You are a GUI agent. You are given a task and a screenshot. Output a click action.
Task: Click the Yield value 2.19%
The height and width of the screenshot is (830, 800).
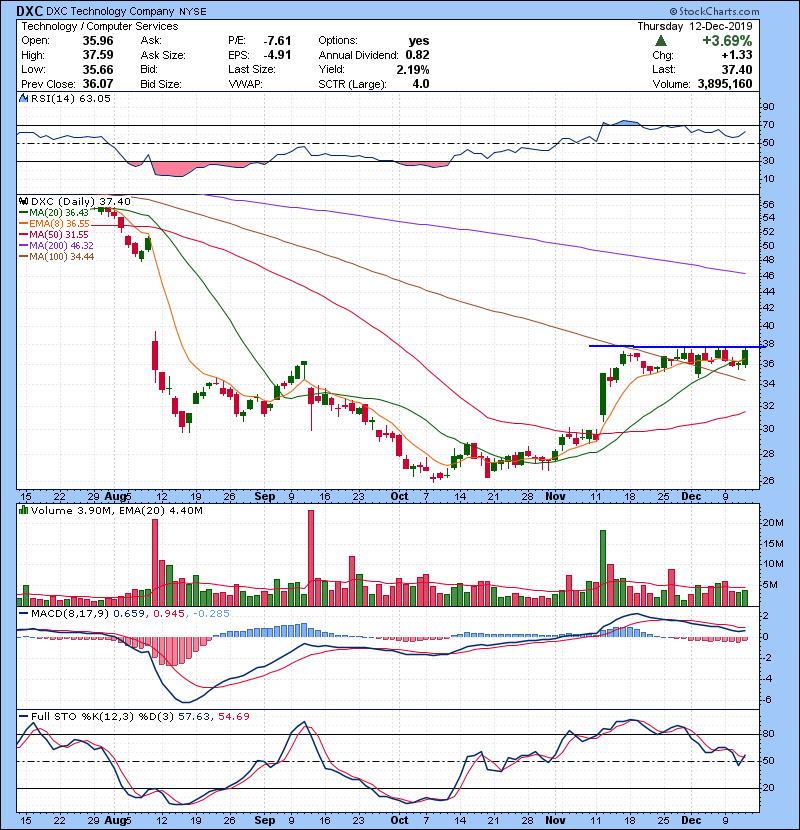pos(413,69)
